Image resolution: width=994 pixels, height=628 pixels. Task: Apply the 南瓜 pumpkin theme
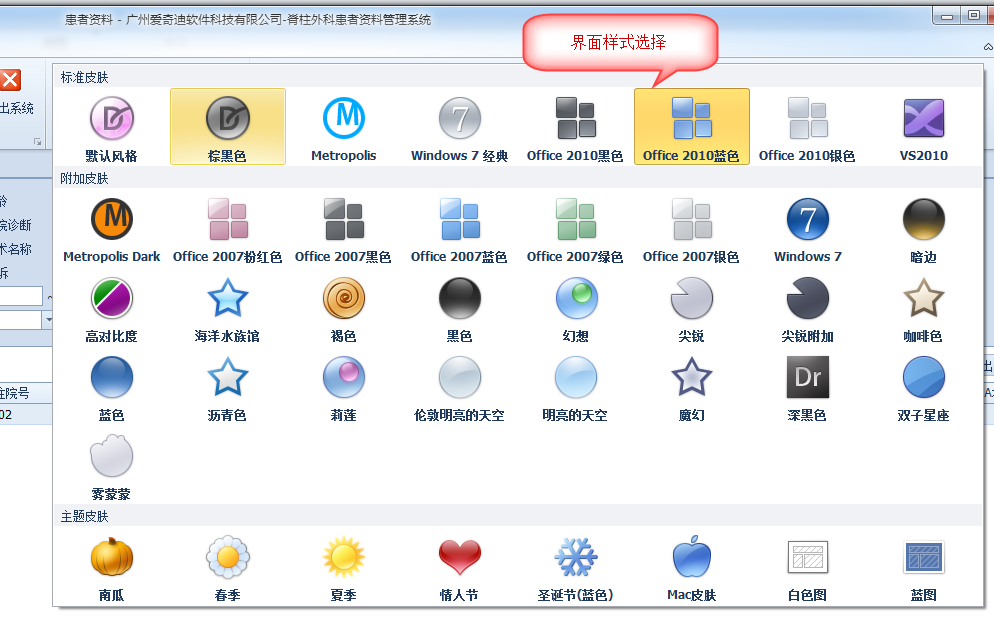[x=112, y=568]
